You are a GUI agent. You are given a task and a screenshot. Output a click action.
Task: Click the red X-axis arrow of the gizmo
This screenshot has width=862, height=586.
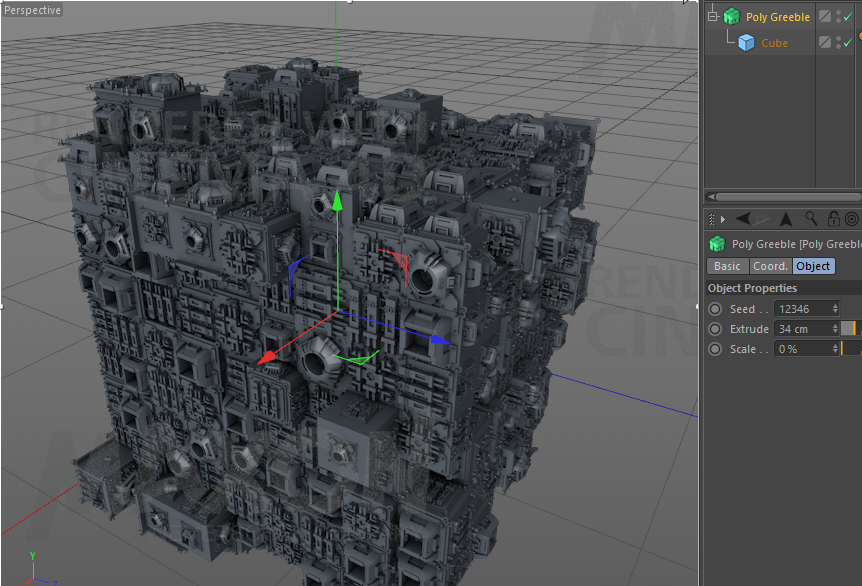pyautogui.click(x=268, y=357)
